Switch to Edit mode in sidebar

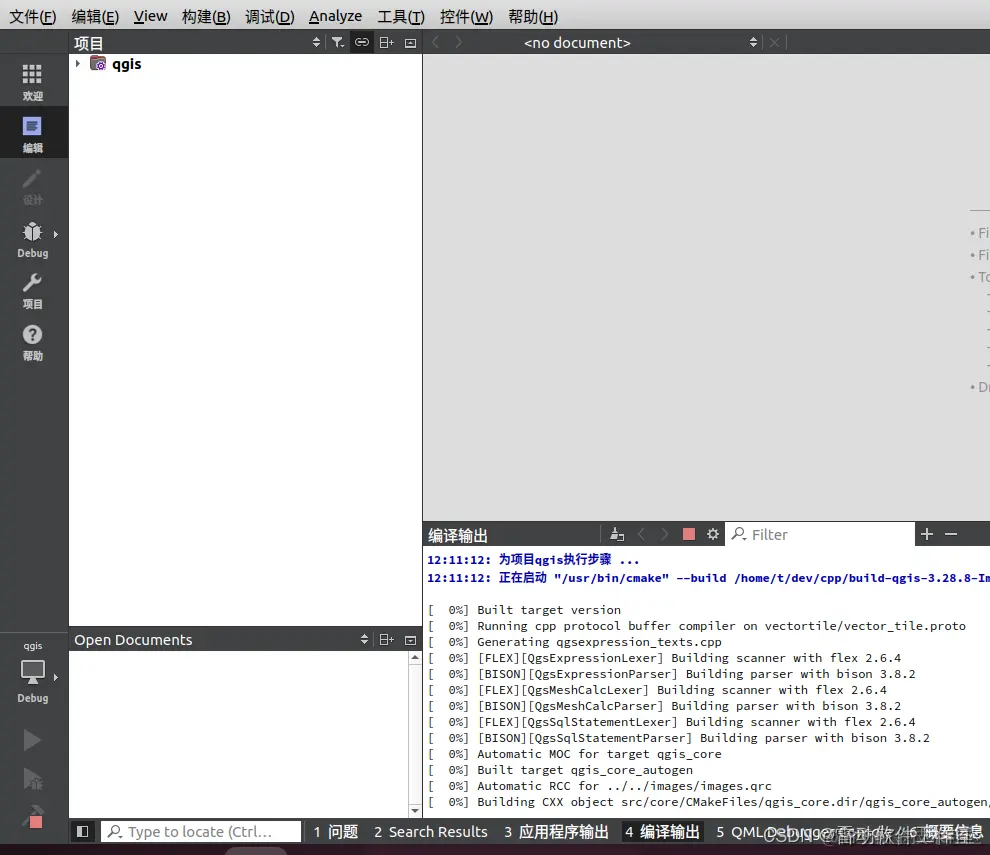(x=32, y=134)
